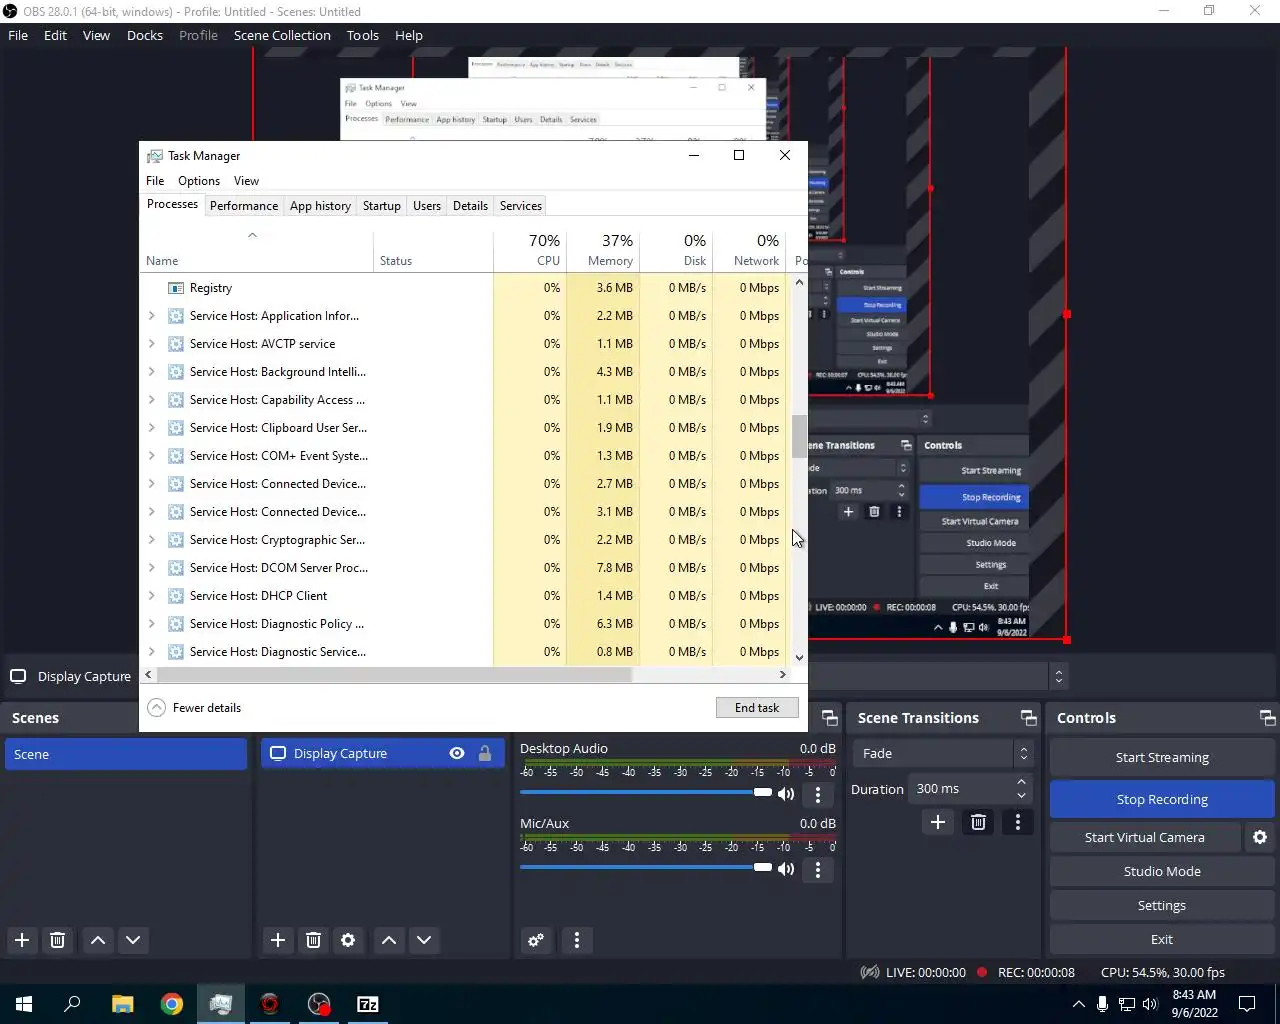Open Desktop Audio options dots menu
Screen dimensions: 1280x1024
(x=818, y=795)
